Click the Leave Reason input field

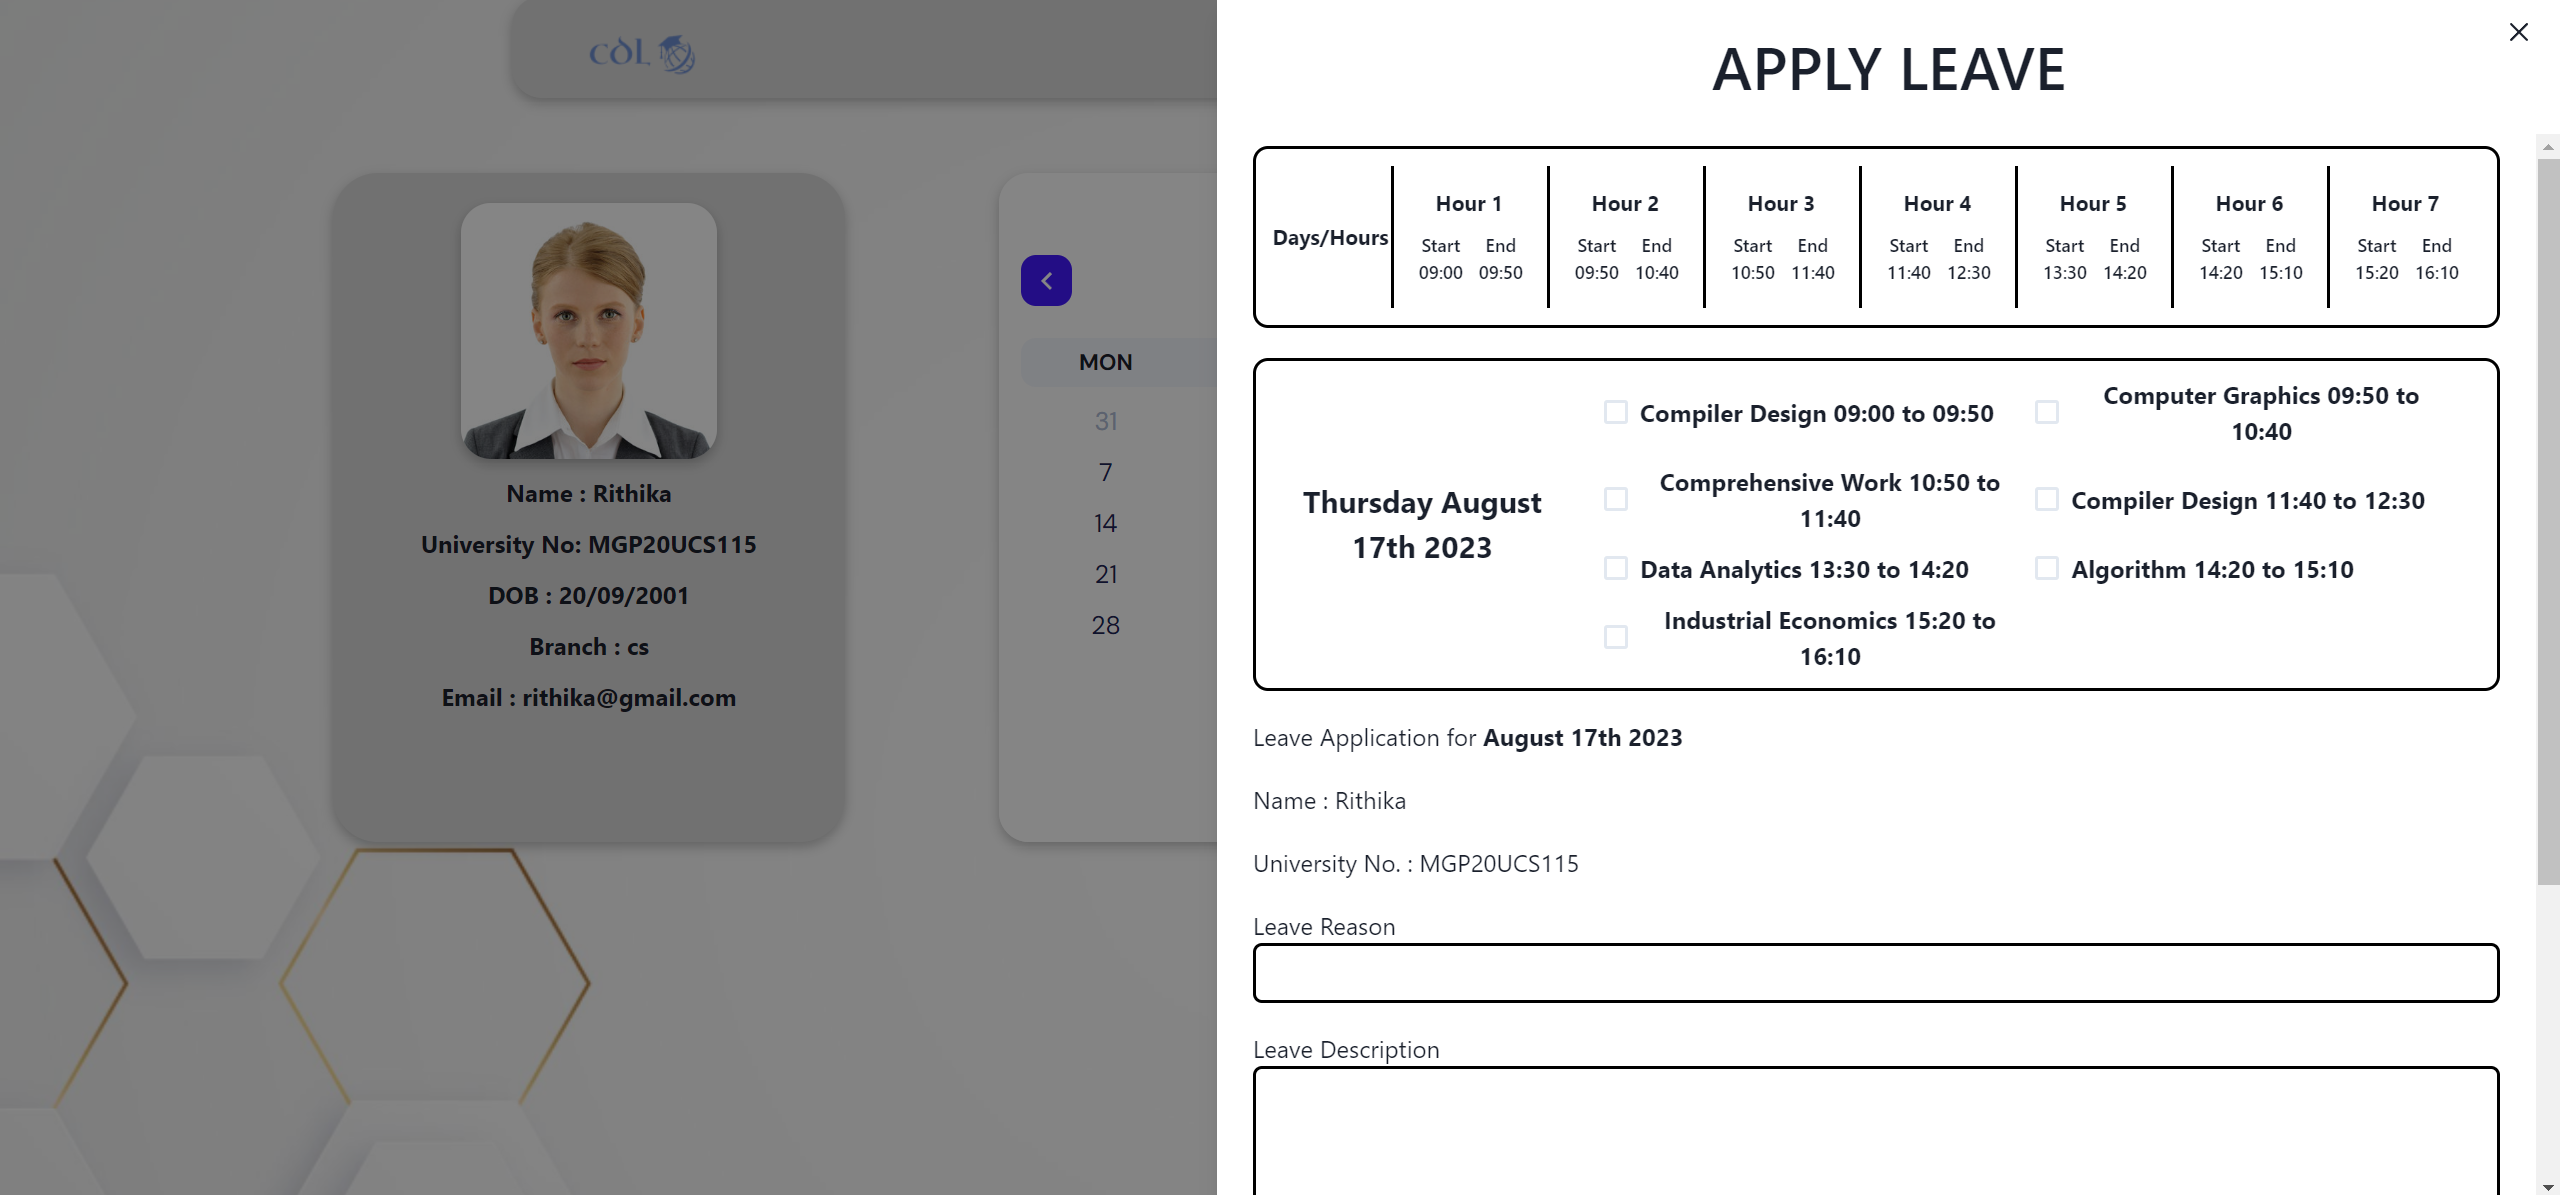tap(1875, 973)
